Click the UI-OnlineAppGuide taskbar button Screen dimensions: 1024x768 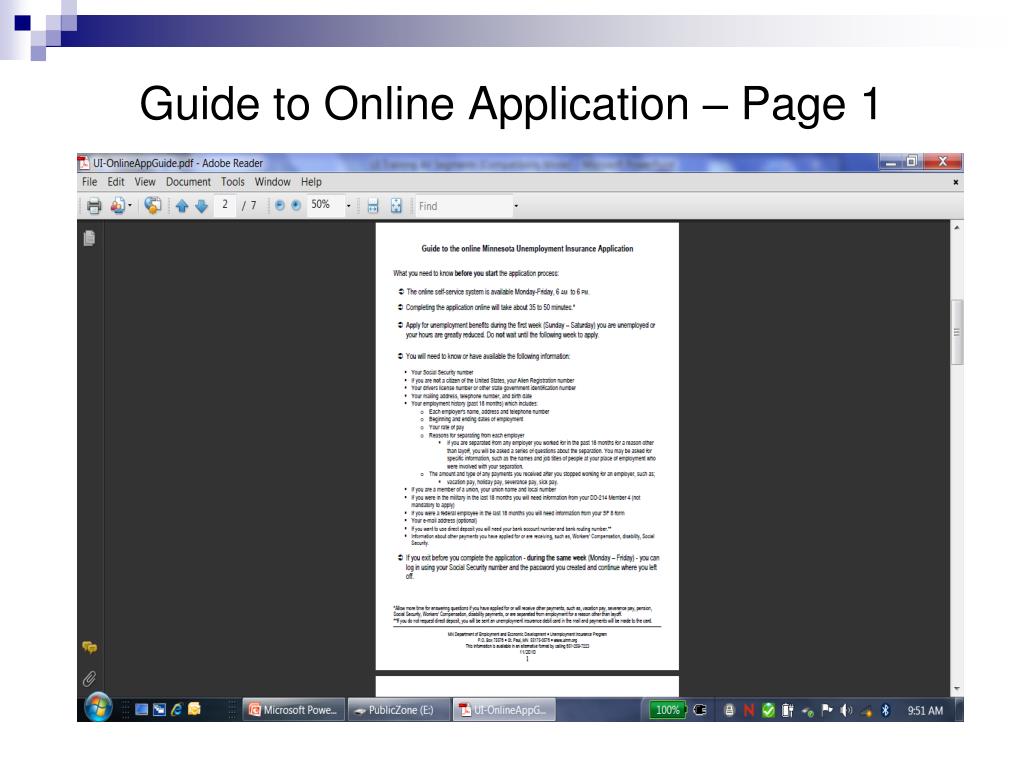505,710
